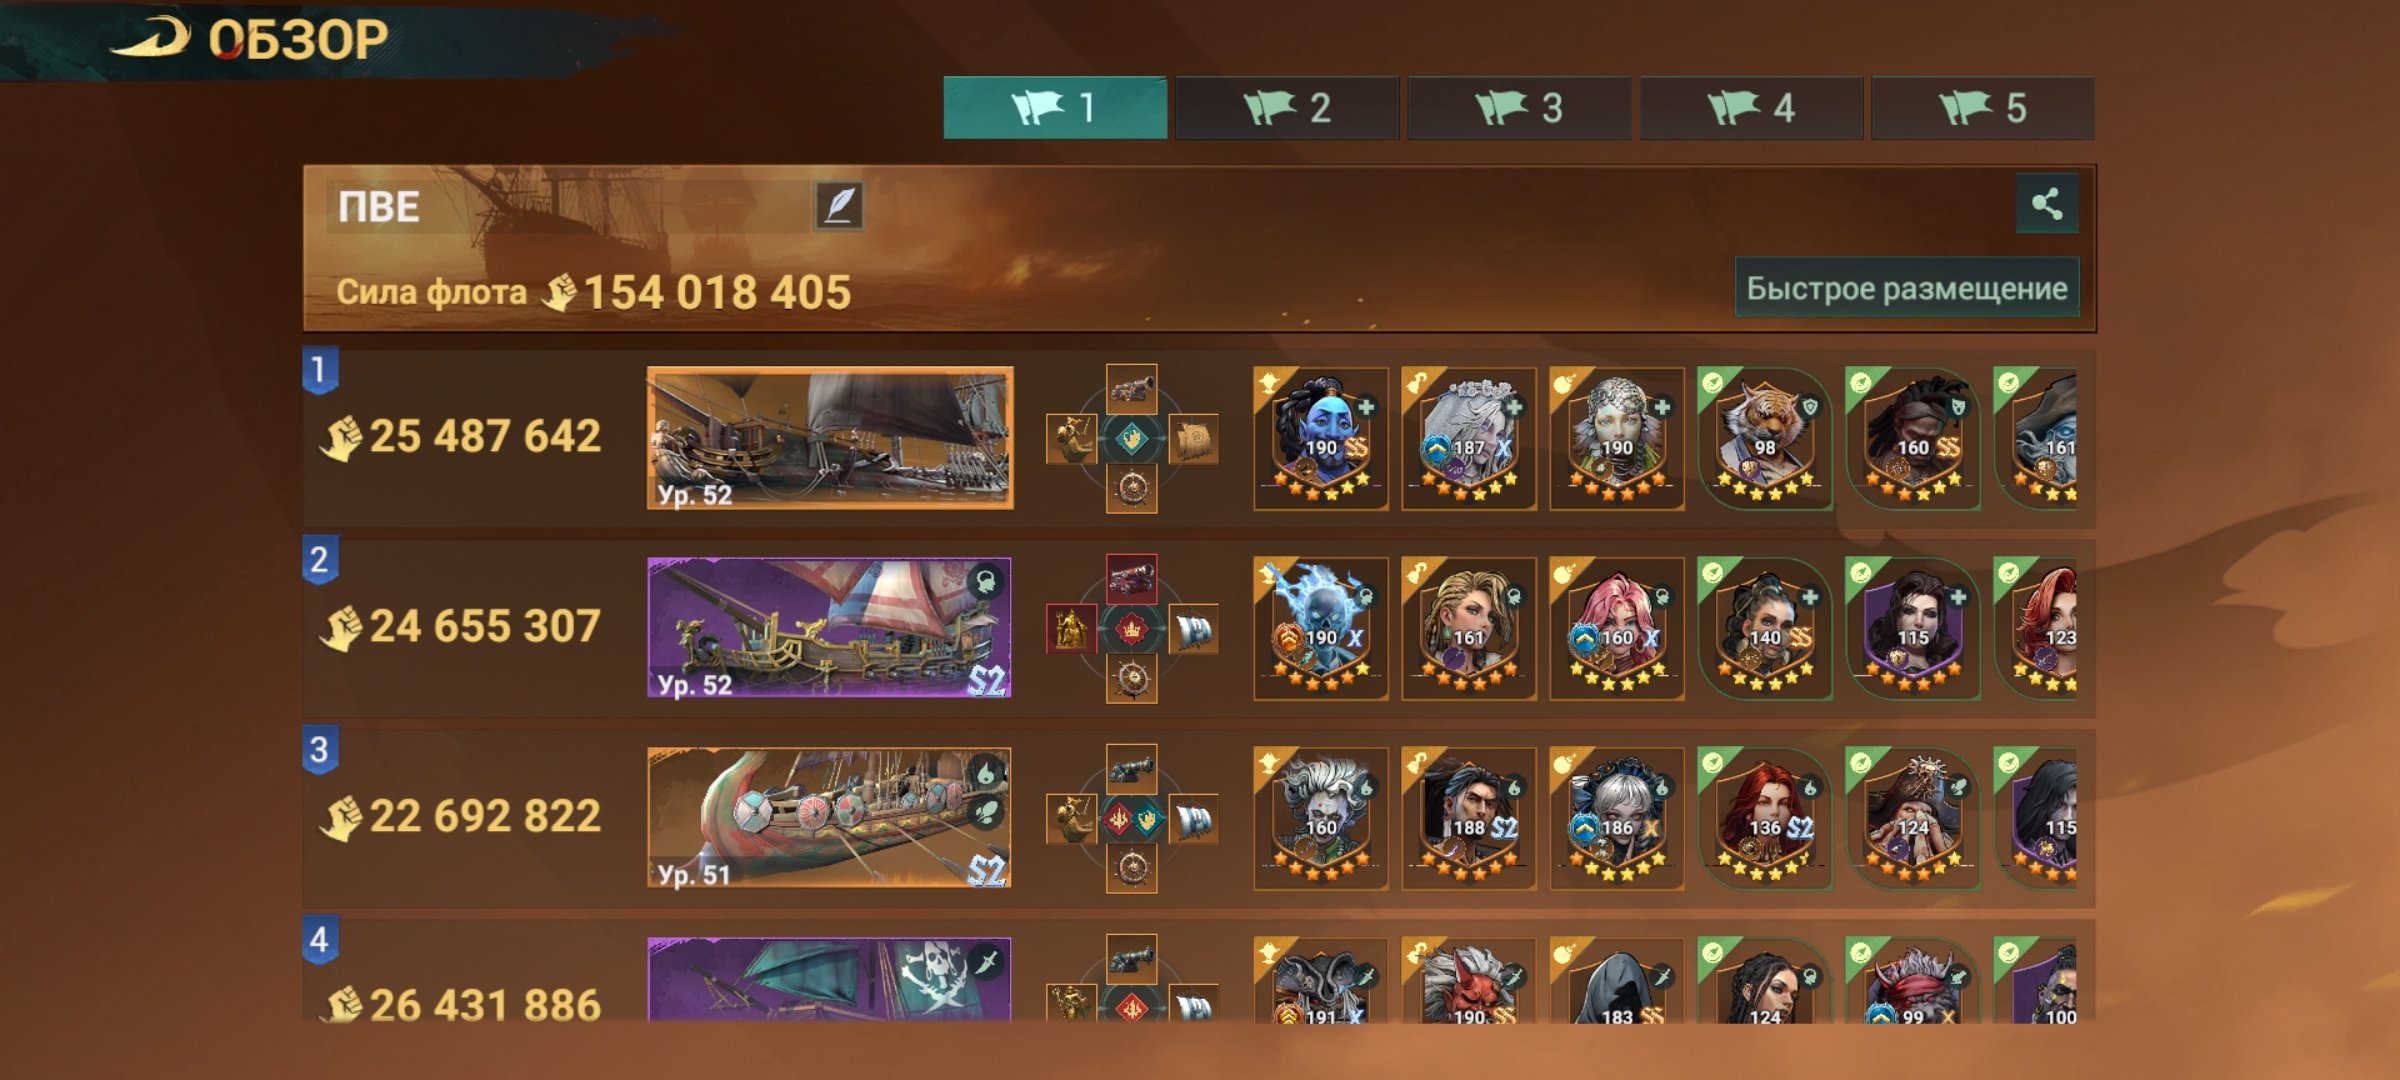This screenshot has width=2400, height=1080.
Task: Select the blue-skinned hero level 190
Action: tap(1321, 439)
